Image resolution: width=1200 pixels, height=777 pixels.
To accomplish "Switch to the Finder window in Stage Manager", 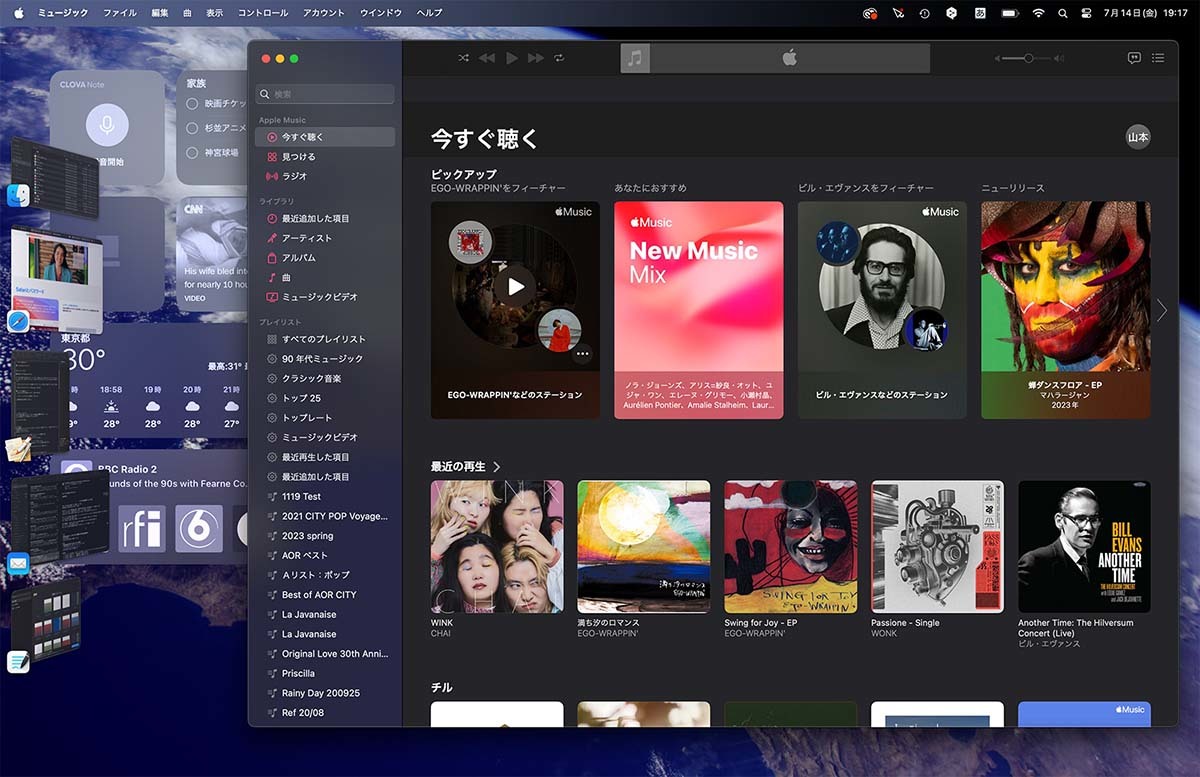I will tap(54, 176).
